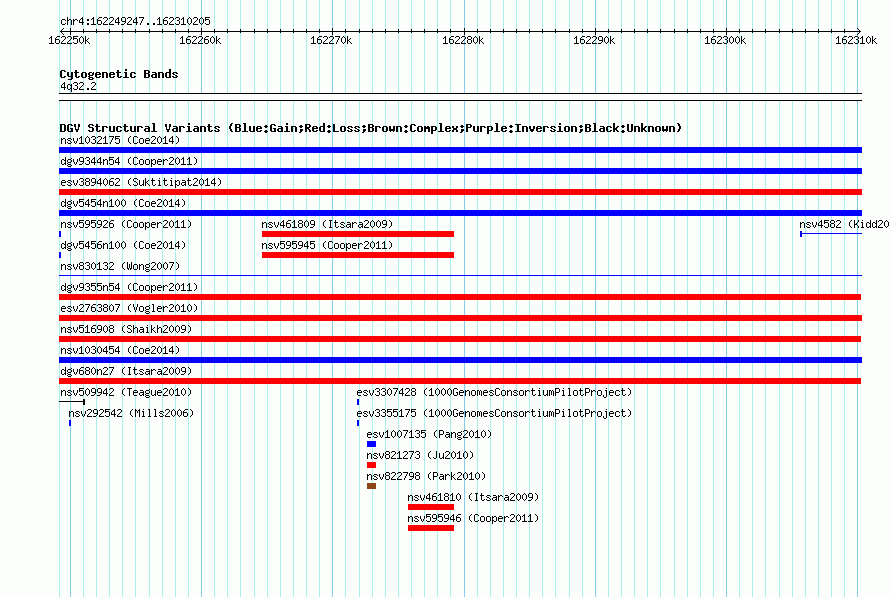Click the dgv9355n54 (Cooper2011) label
This screenshot has width=890, height=597.
(x=129, y=287)
